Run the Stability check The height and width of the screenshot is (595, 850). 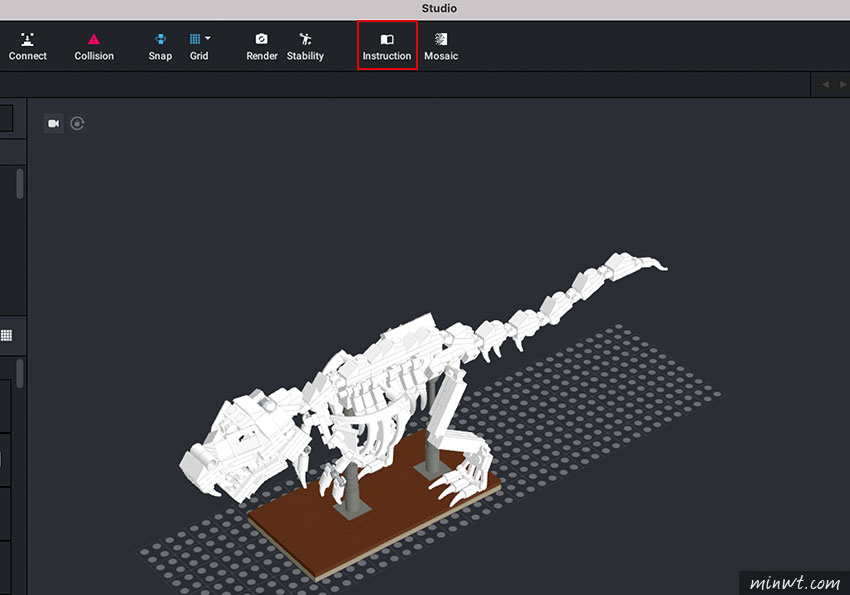click(x=305, y=47)
